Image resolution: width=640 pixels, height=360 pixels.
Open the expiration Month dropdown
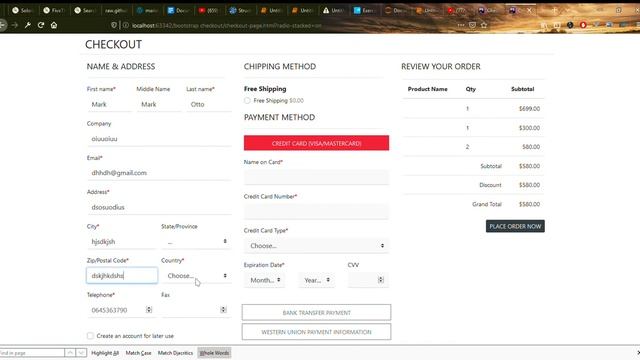pos(264,280)
